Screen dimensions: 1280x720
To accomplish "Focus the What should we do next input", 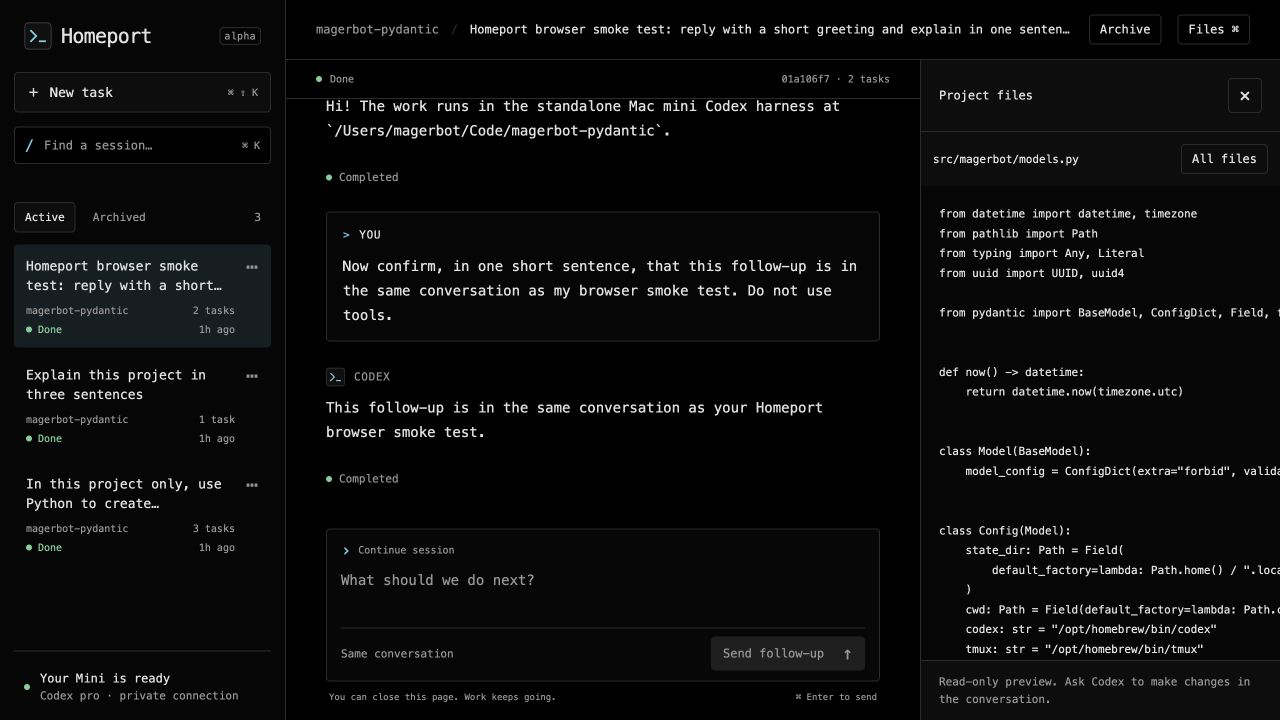I will pos(603,592).
